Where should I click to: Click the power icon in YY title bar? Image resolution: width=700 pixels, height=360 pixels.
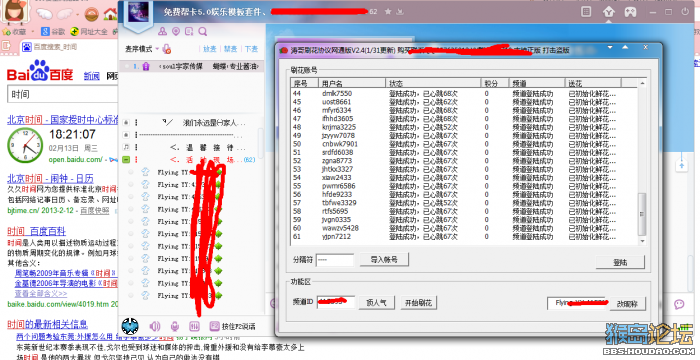pos(685,12)
